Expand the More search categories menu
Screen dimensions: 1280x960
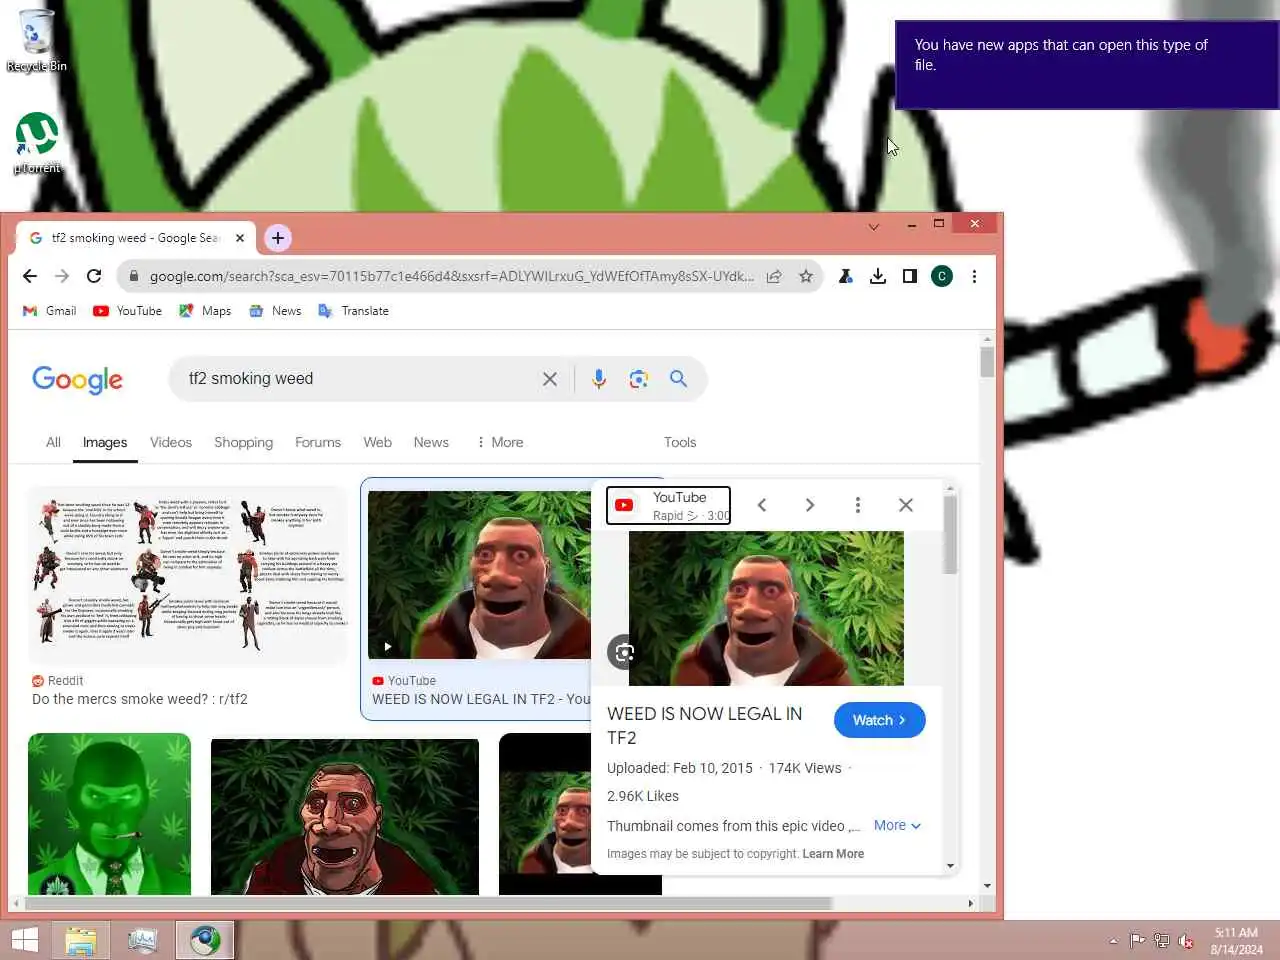coord(500,442)
